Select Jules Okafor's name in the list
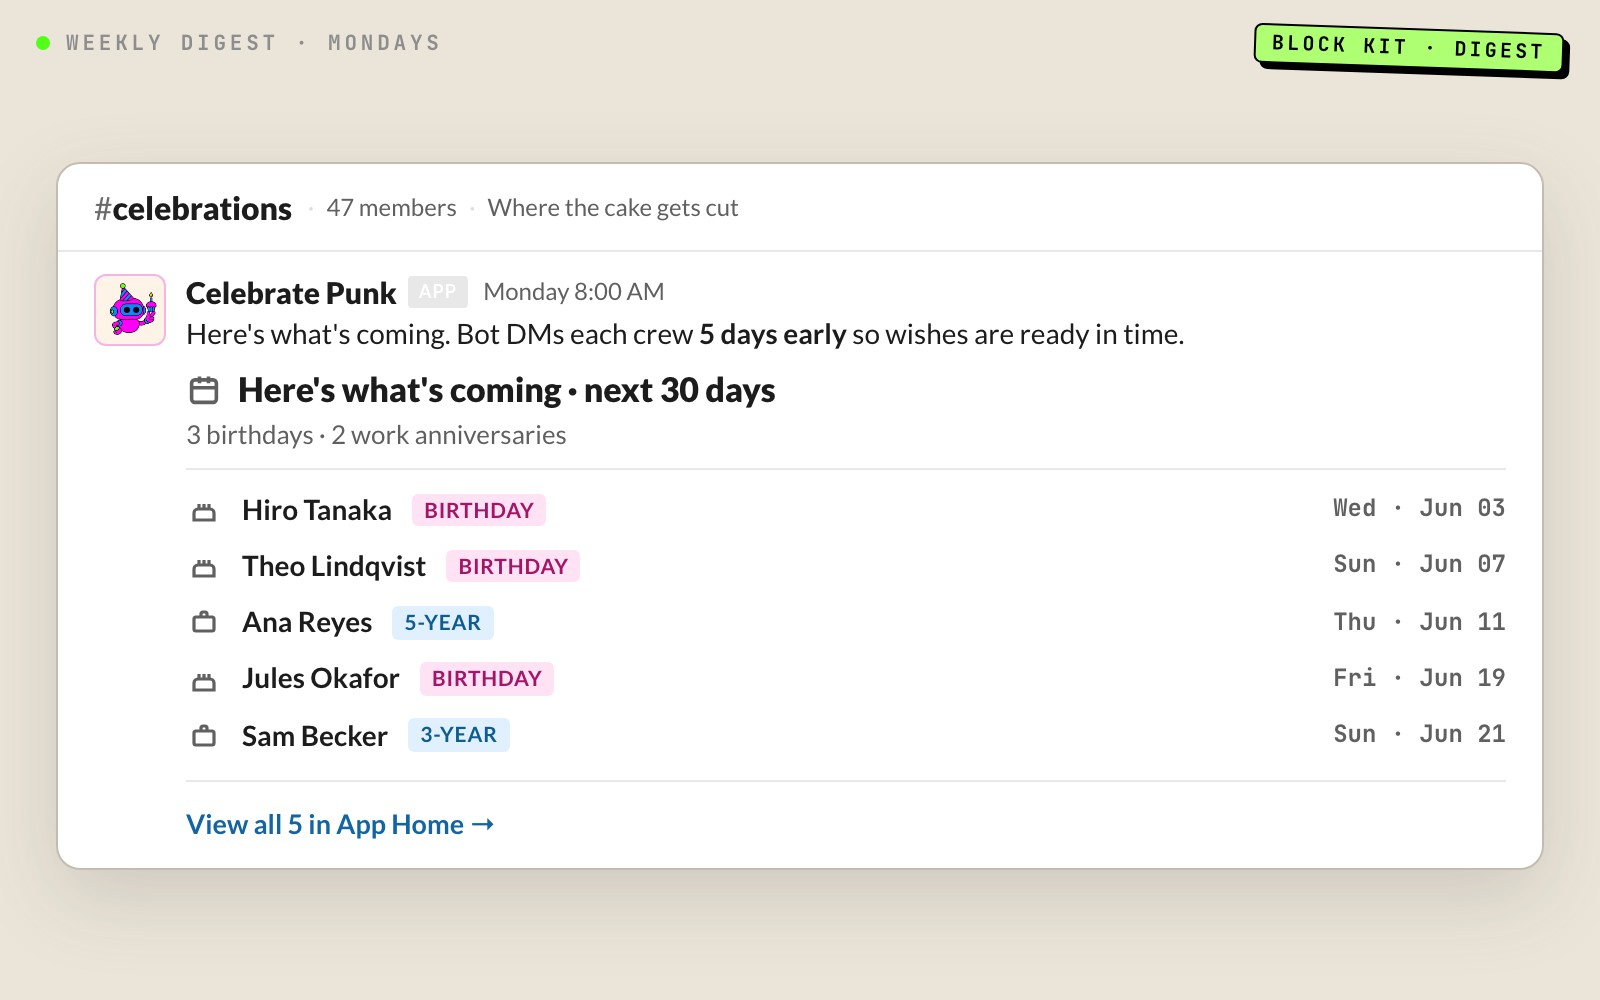 (x=321, y=679)
